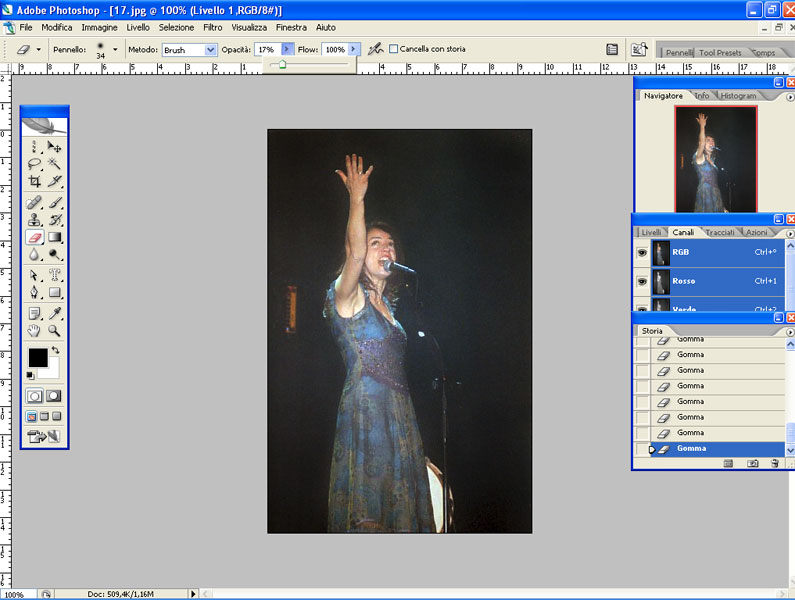Viewport: 795px width, 600px height.
Task: Open the Eraser tool preset picker arrow
Action: [x=39, y=50]
